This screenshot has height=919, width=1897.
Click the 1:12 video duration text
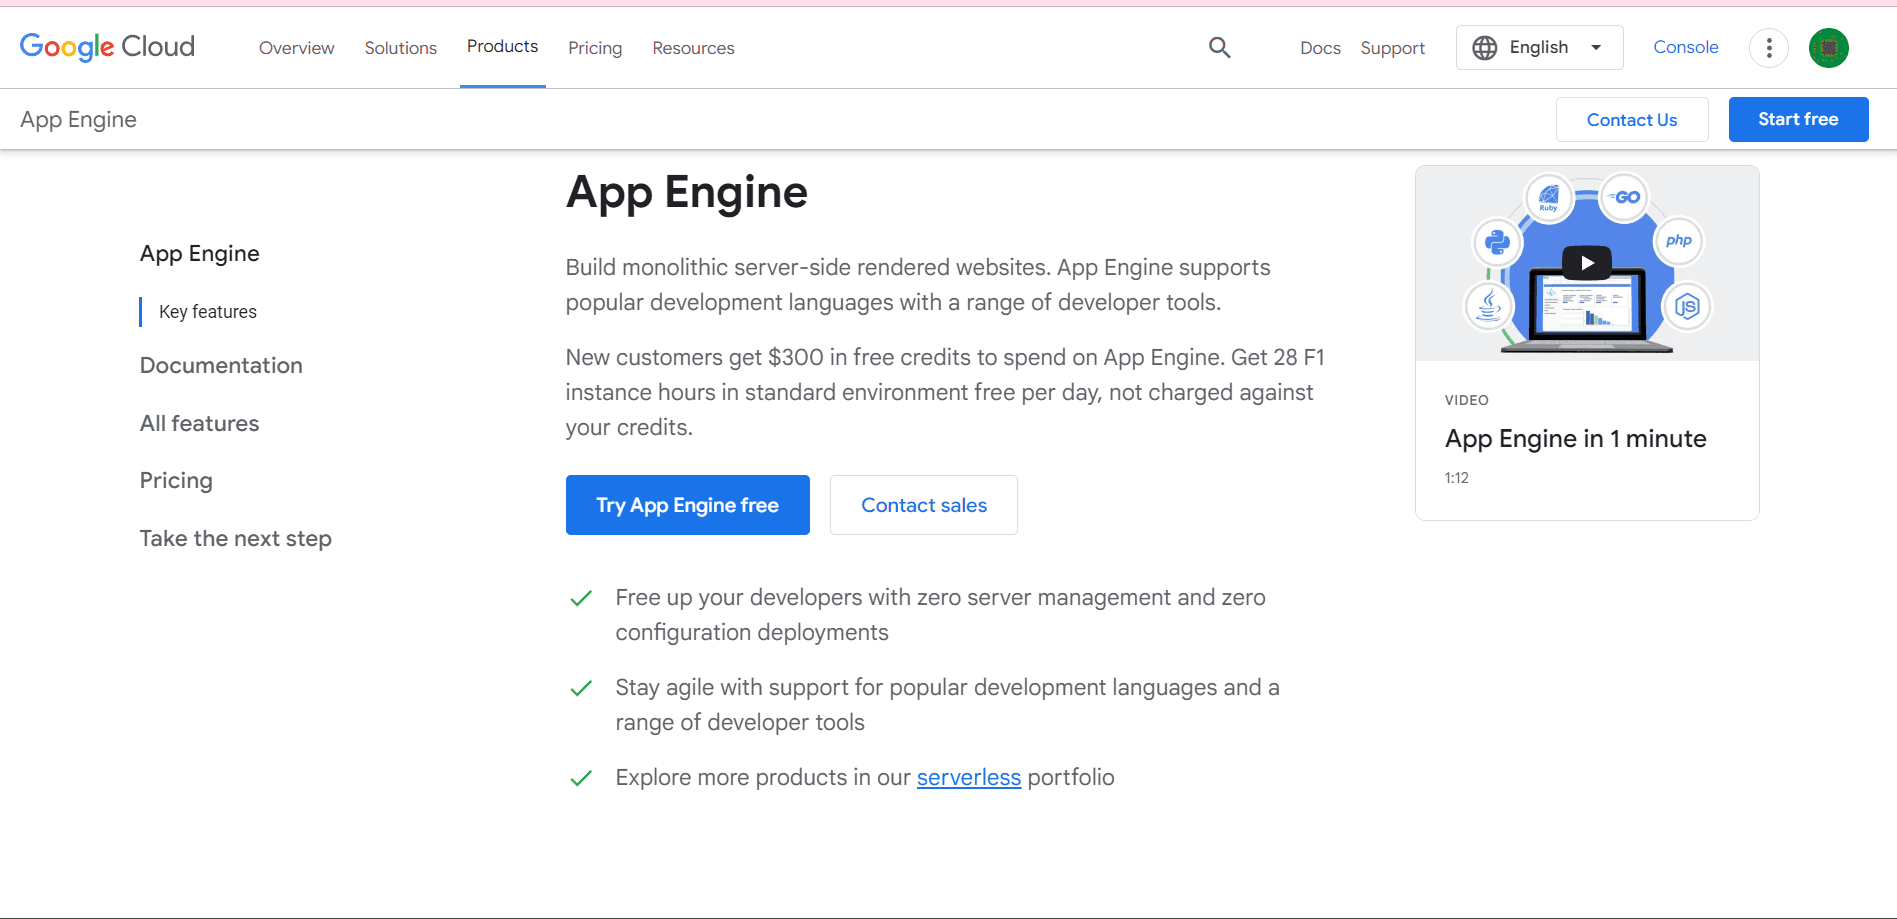click(x=1456, y=478)
